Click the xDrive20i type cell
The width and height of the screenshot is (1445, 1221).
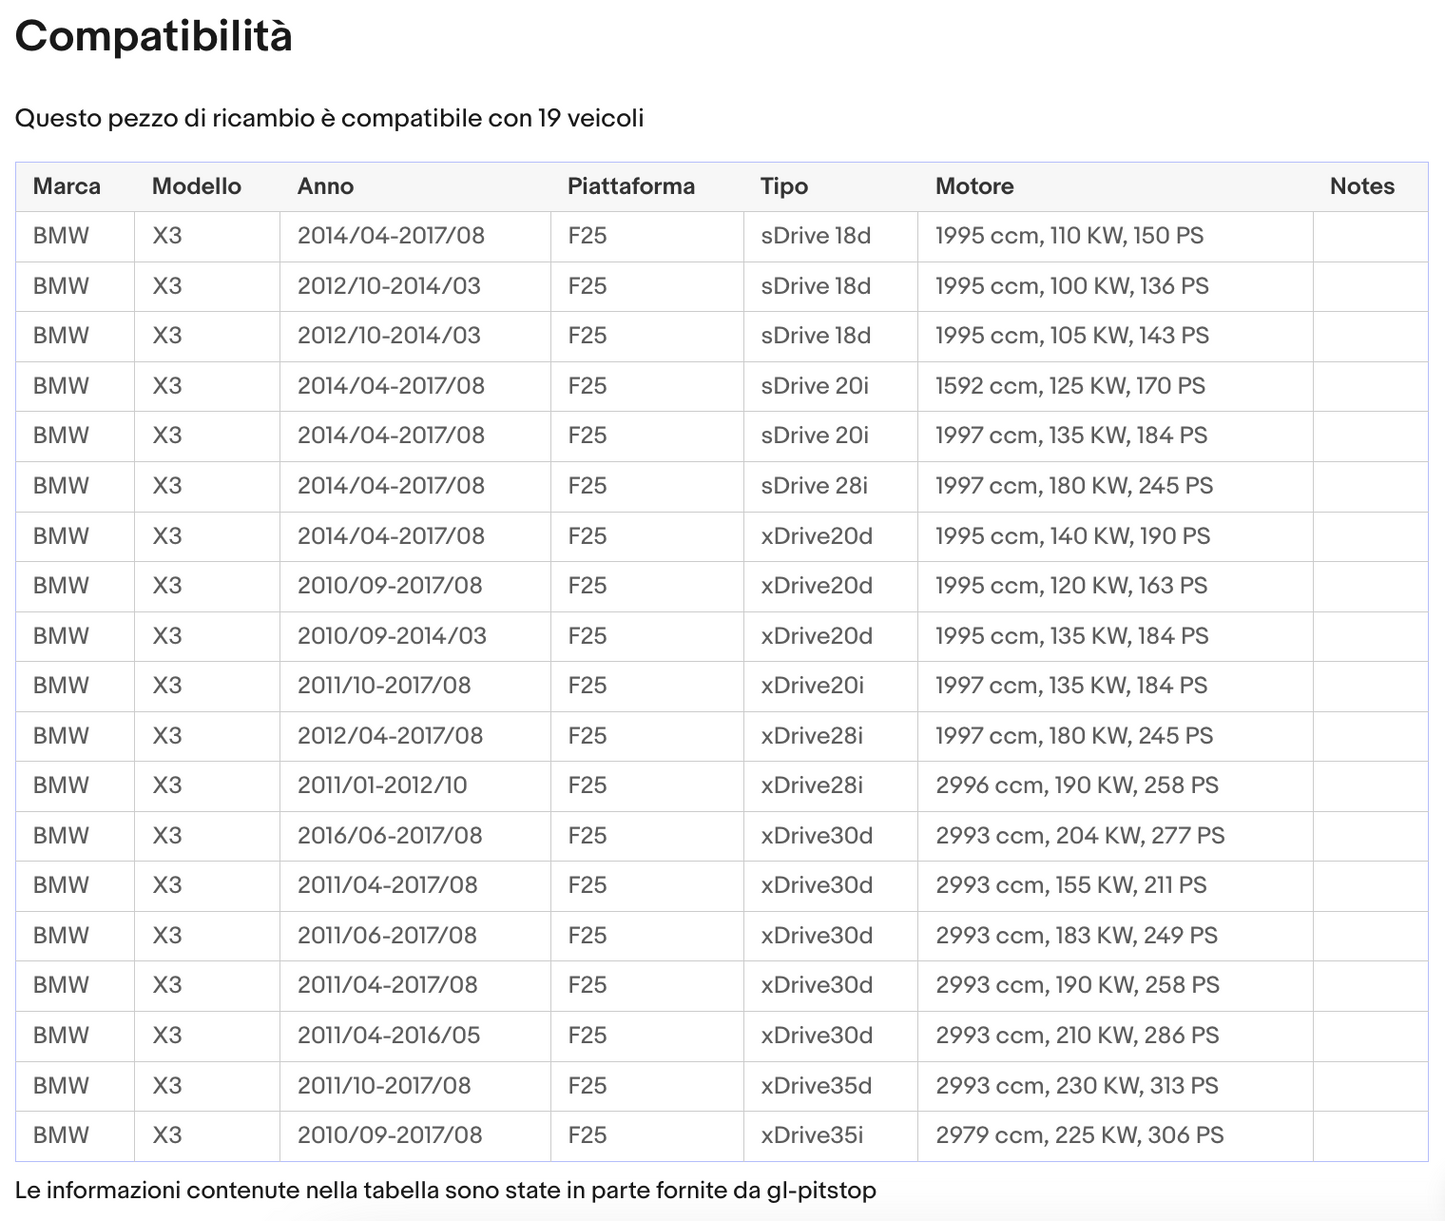tap(811, 686)
